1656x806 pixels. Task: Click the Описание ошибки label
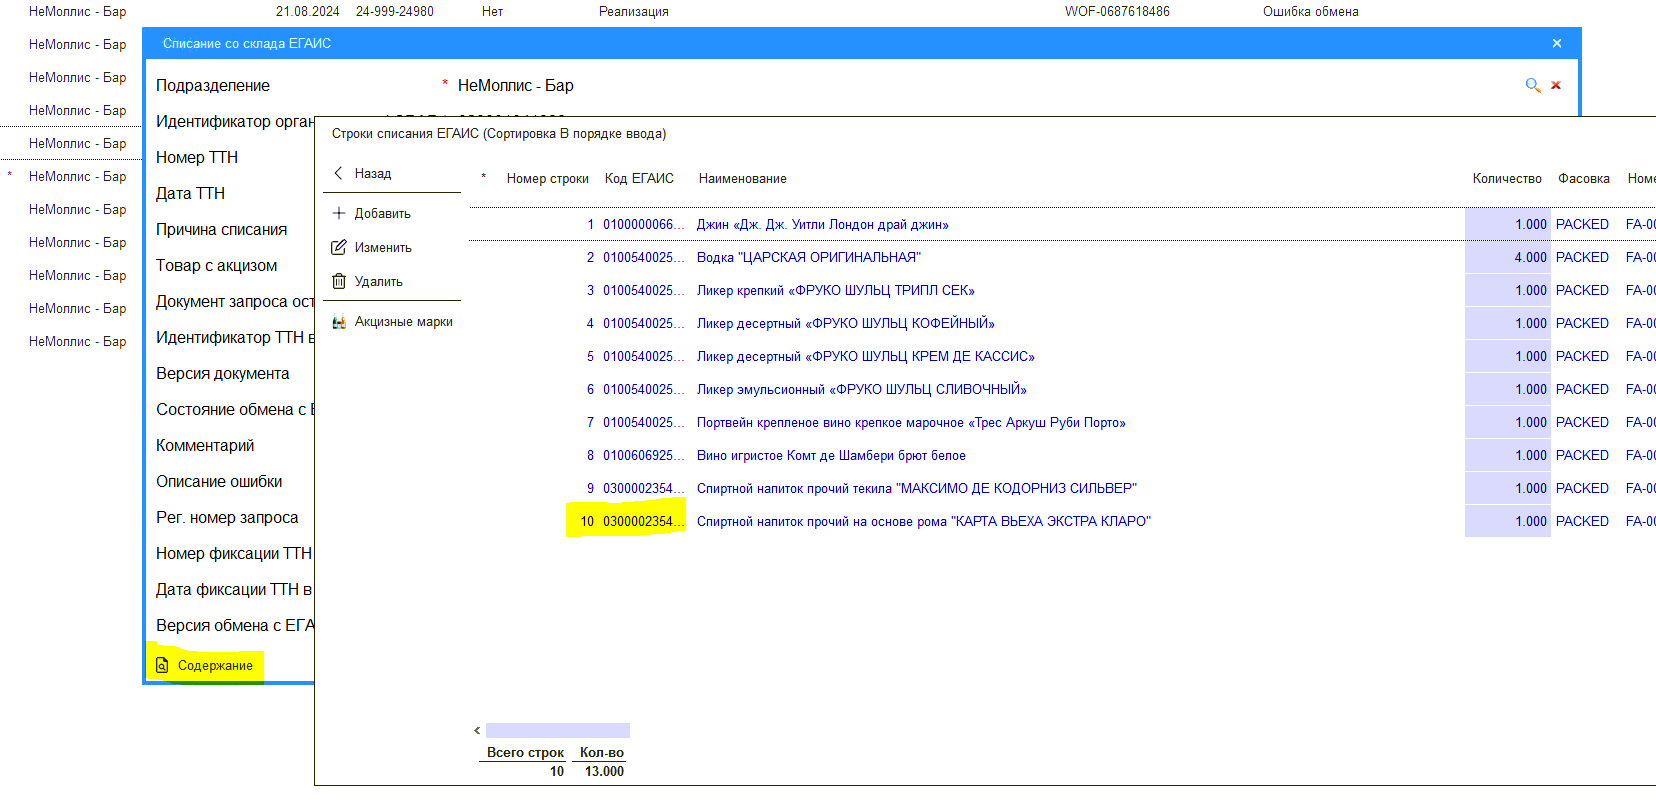[x=219, y=482]
